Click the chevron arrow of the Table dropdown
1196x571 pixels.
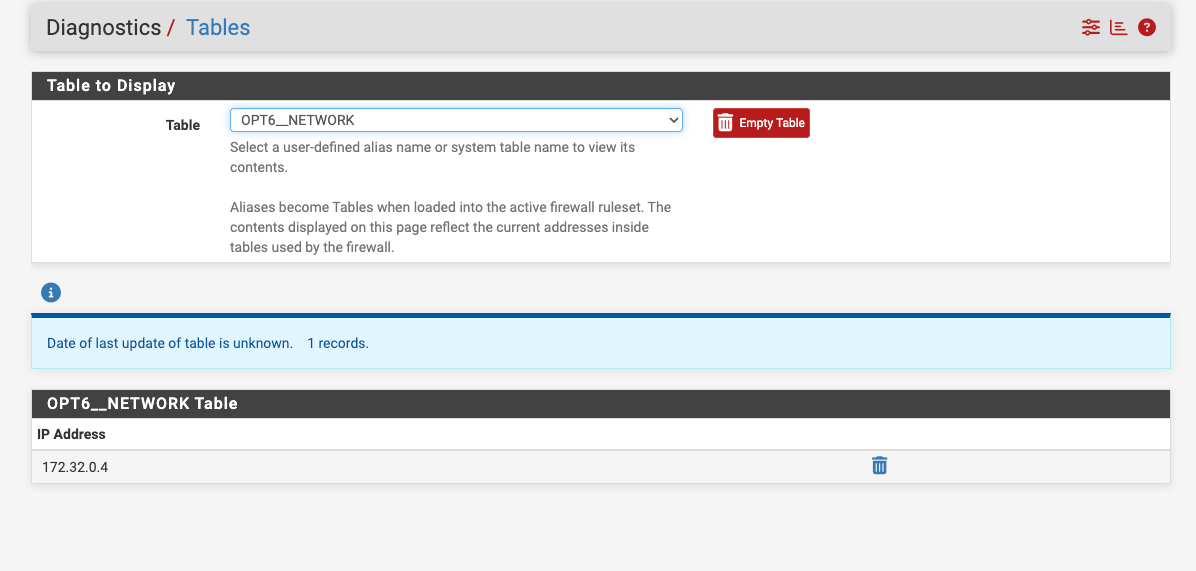click(673, 120)
